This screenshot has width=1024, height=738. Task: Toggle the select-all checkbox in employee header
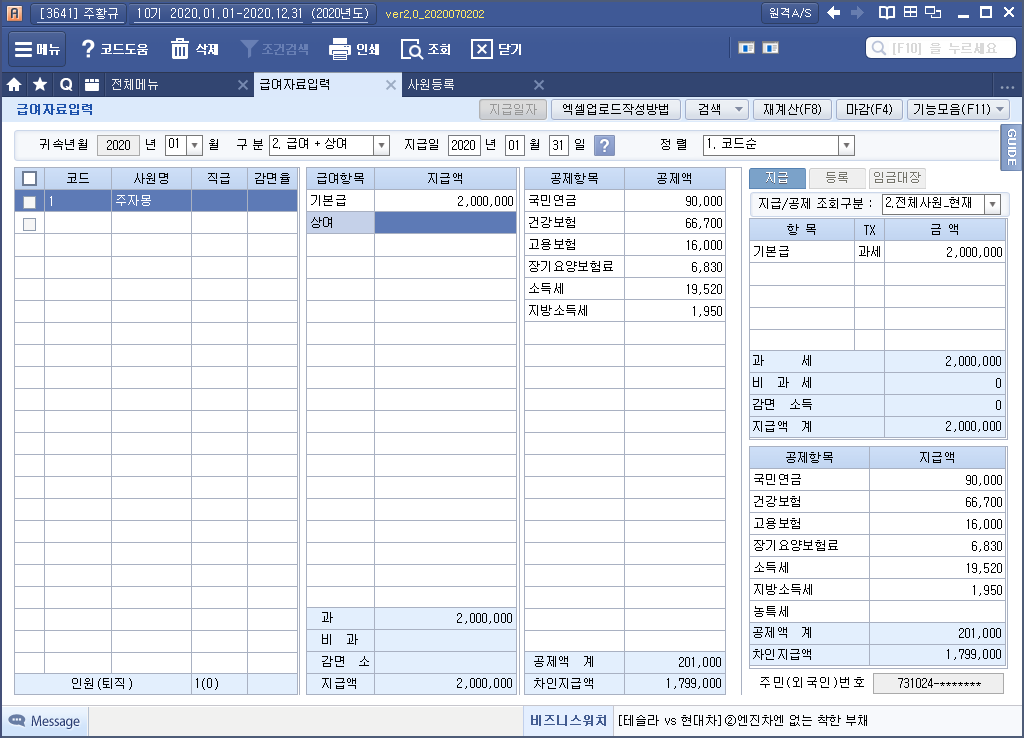pos(29,178)
